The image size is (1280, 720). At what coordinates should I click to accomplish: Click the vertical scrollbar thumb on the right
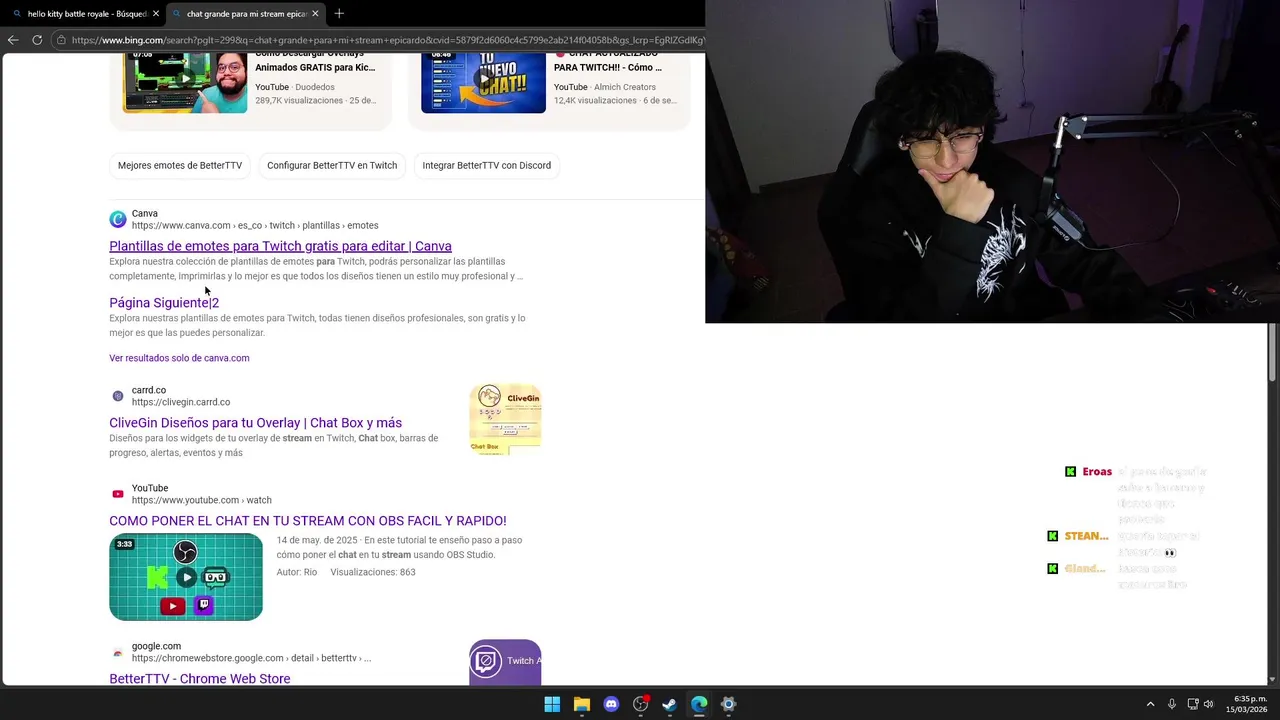[x=1273, y=354]
